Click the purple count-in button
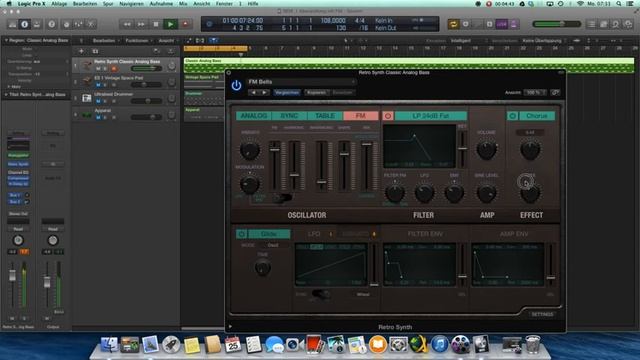This screenshot has height=360, width=640. point(502,24)
